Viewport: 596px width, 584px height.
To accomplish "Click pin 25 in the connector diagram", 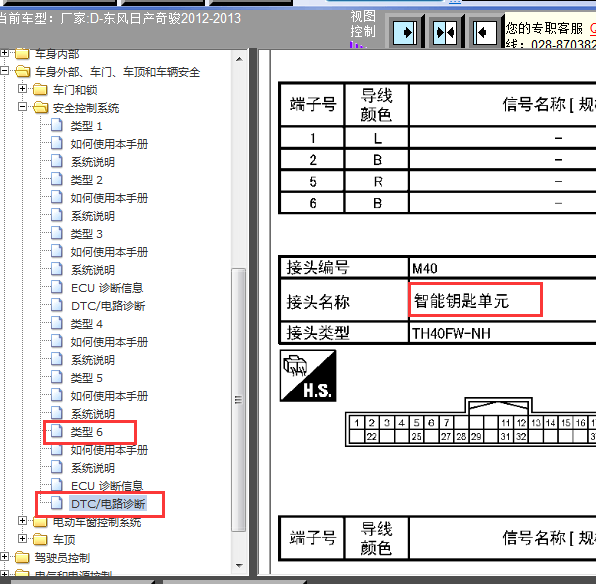I will (417, 436).
